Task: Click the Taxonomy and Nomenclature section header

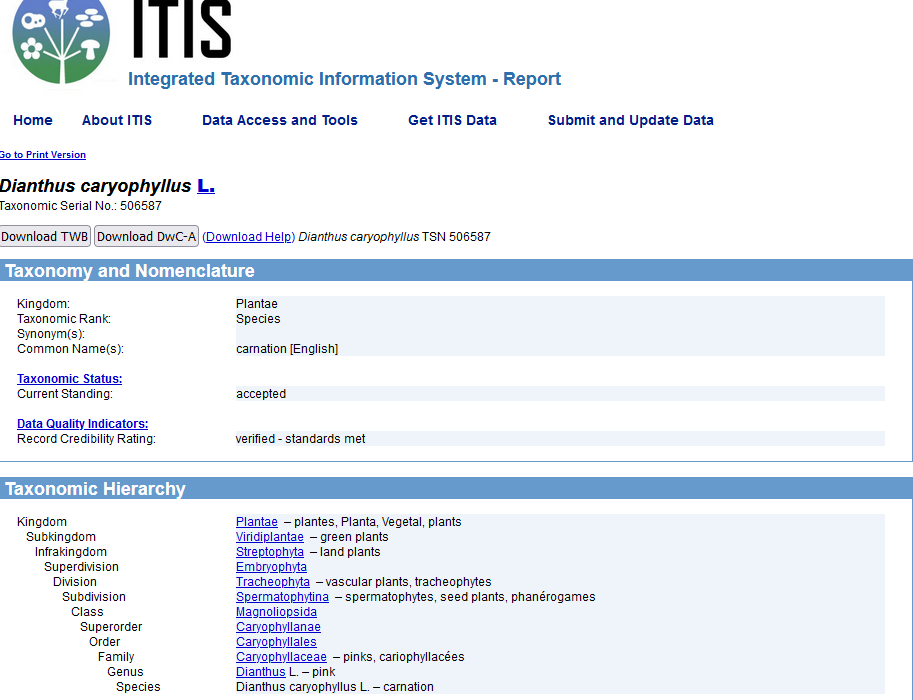Action: [x=456, y=271]
